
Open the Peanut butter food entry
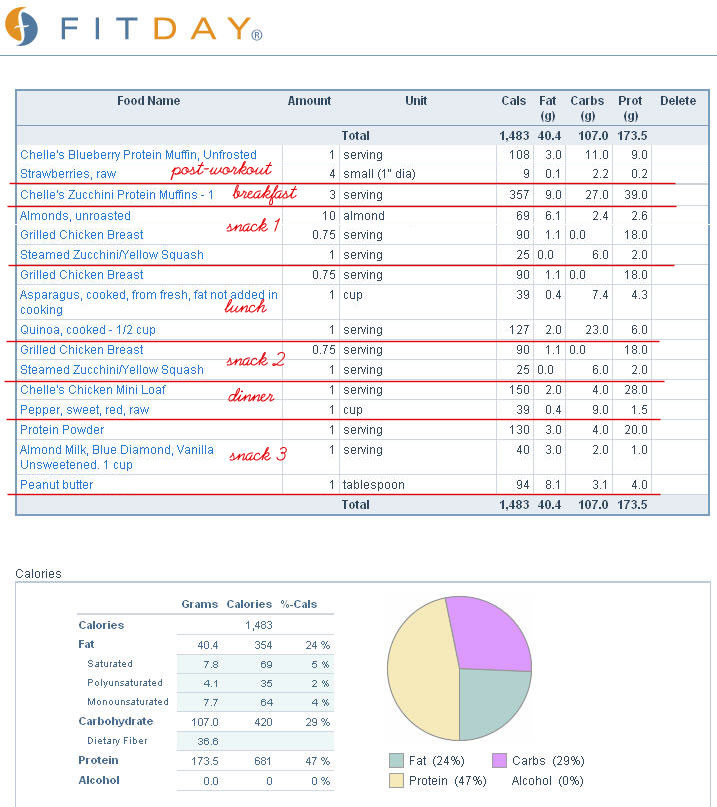point(57,485)
